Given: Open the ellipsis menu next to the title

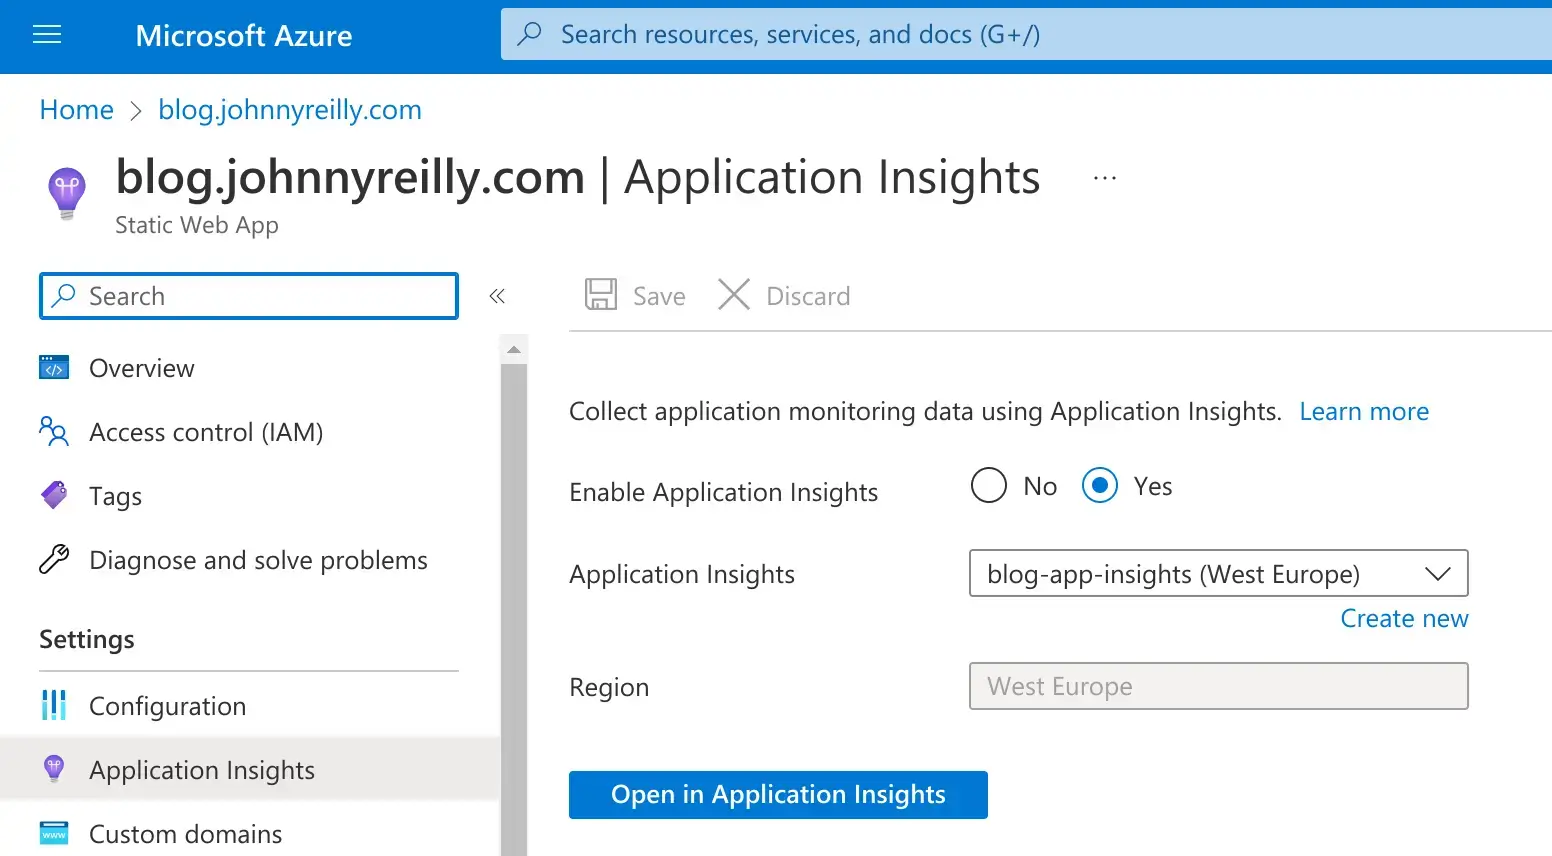Looking at the screenshot, I should tap(1104, 176).
